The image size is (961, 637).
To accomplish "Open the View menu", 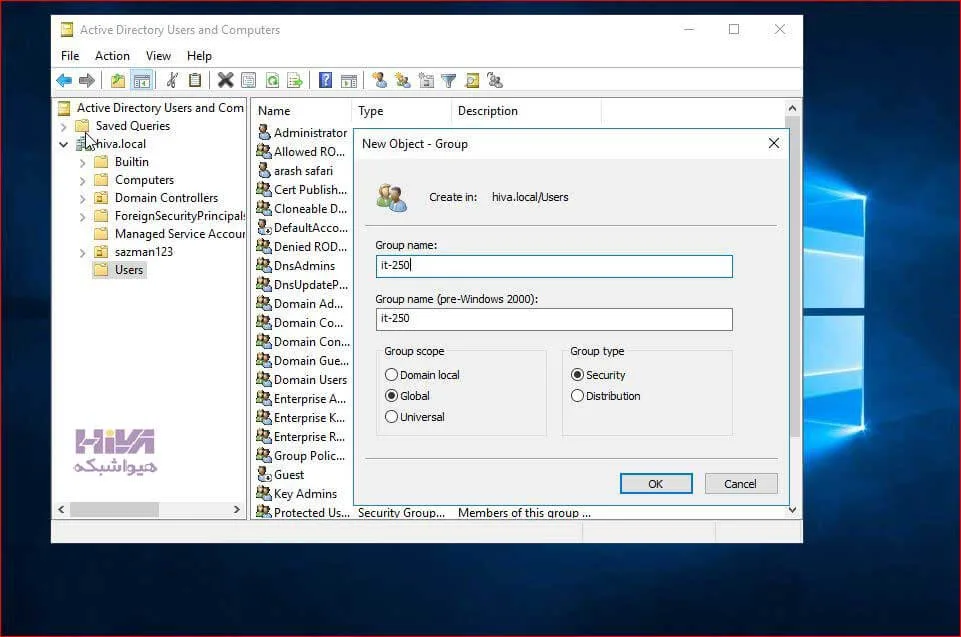I will click(158, 56).
